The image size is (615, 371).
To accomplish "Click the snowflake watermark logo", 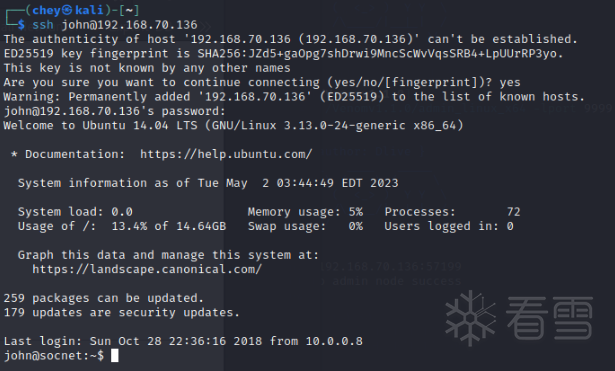I will tap(470, 318).
